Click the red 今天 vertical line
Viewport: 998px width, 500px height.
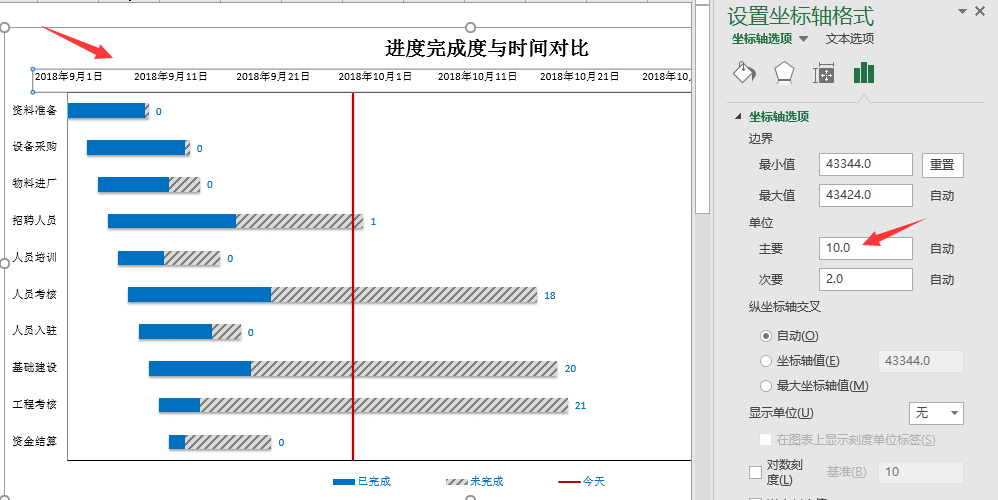click(x=353, y=276)
